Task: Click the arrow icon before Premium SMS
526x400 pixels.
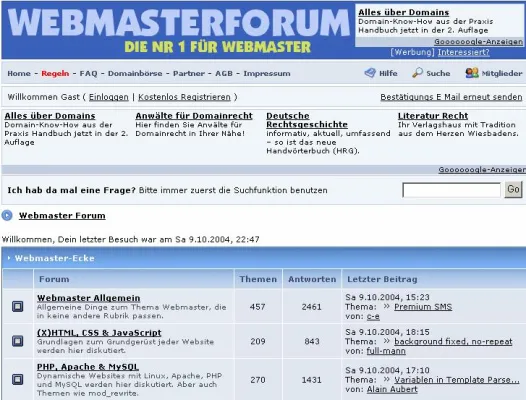Action: [386, 306]
